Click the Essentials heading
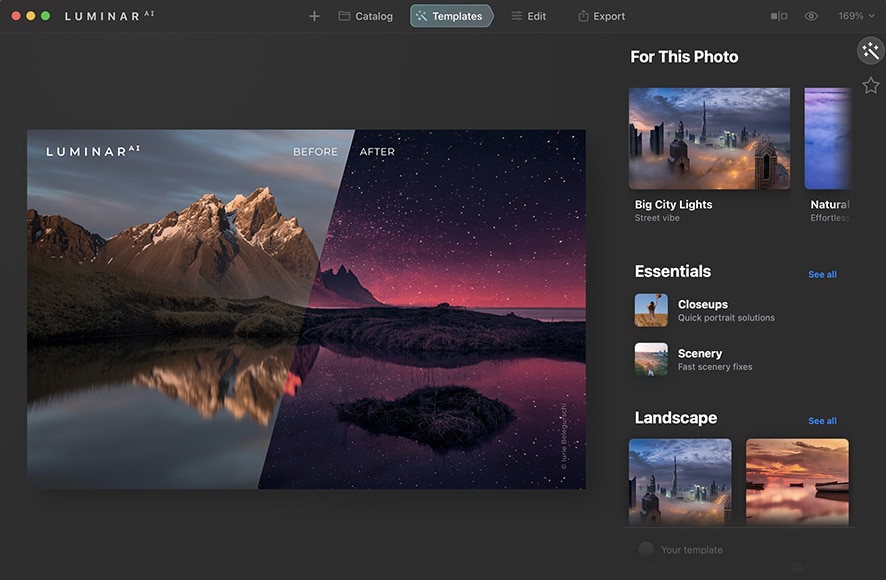The height and width of the screenshot is (580, 886). [672, 271]
